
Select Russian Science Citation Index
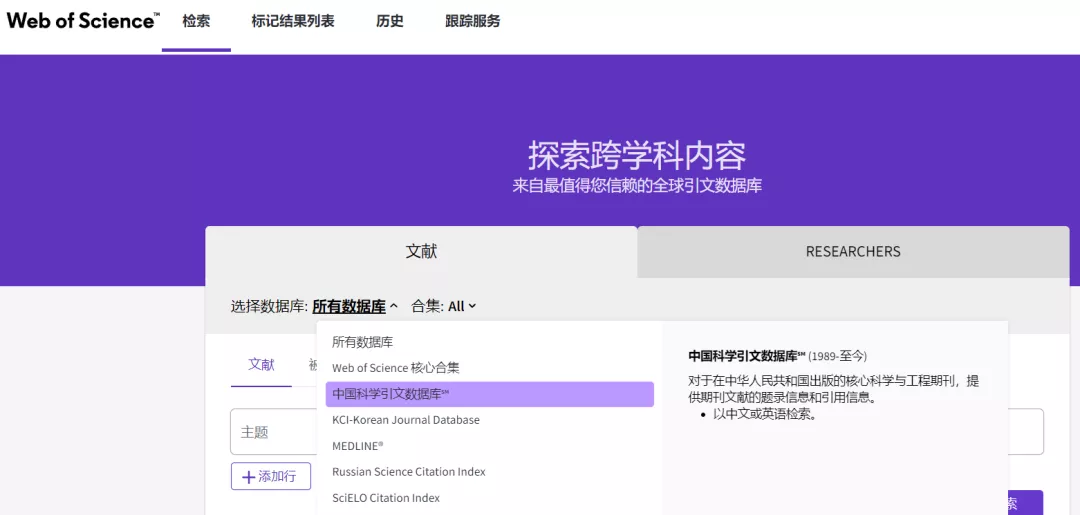tap(490, 472)
